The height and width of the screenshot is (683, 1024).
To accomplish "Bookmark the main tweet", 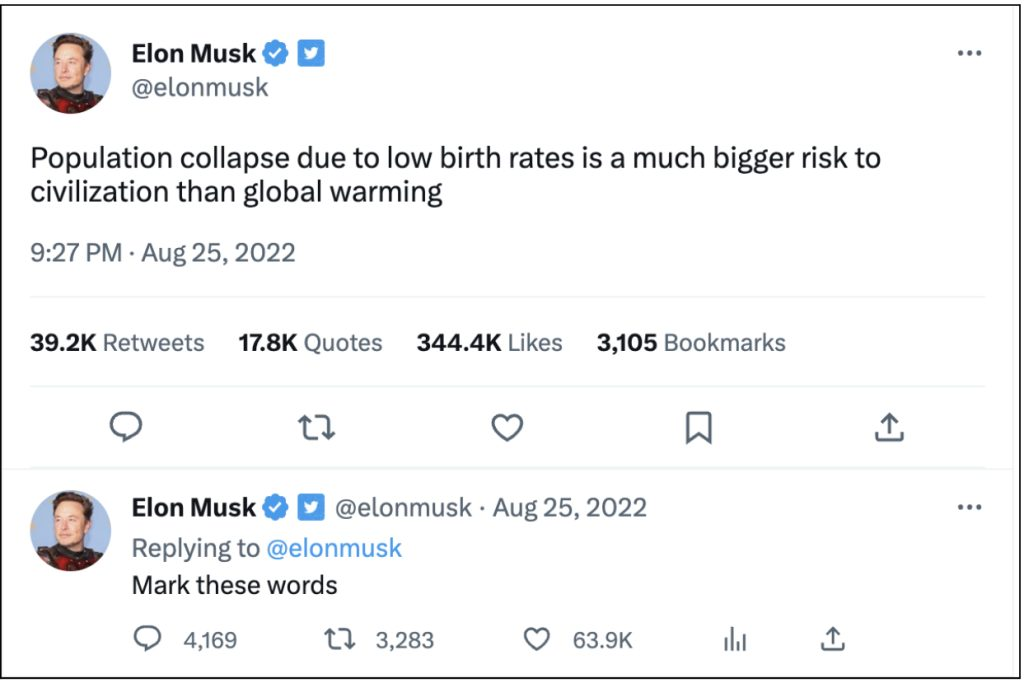I will tap(698, 427).
